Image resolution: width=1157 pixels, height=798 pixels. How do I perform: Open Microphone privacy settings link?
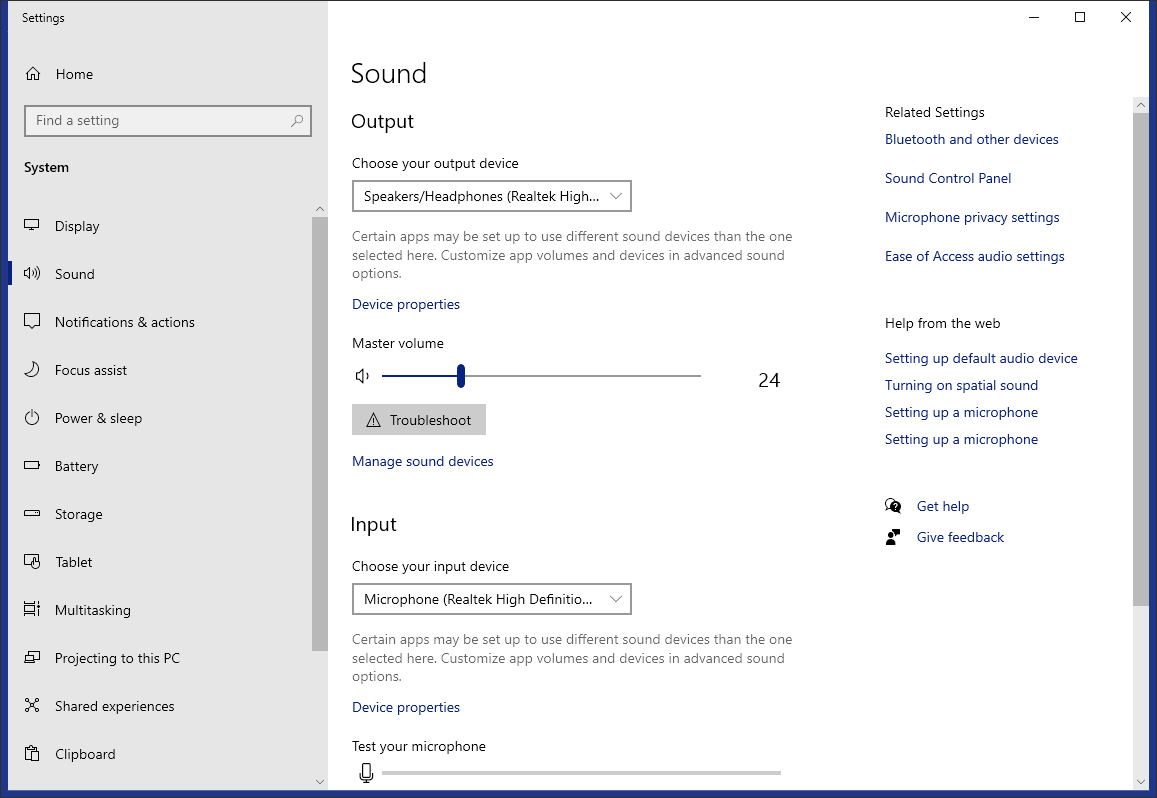[x=972, y=218]
